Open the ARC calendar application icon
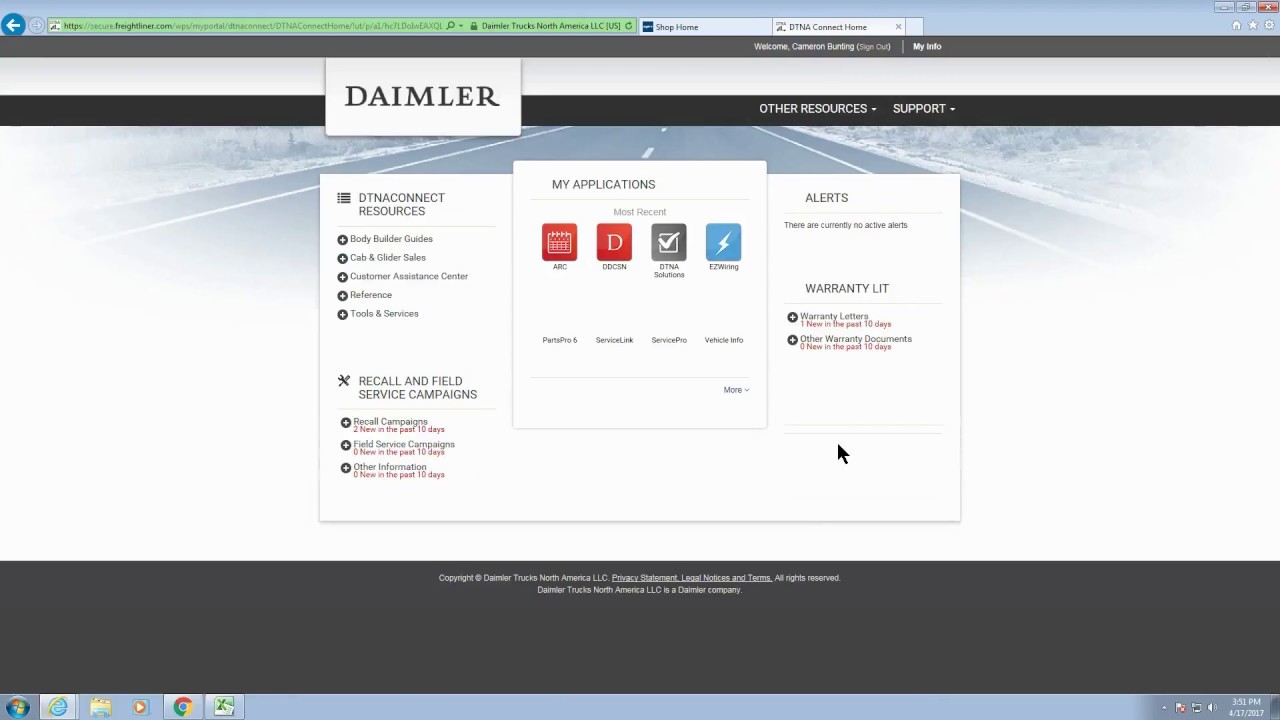The image size is (1280, 720). click(x=559, y=242)
